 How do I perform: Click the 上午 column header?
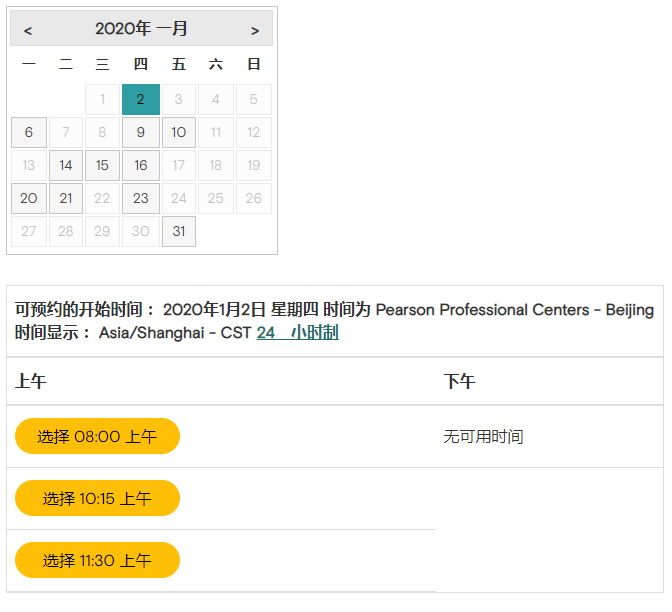click(31, 381)
